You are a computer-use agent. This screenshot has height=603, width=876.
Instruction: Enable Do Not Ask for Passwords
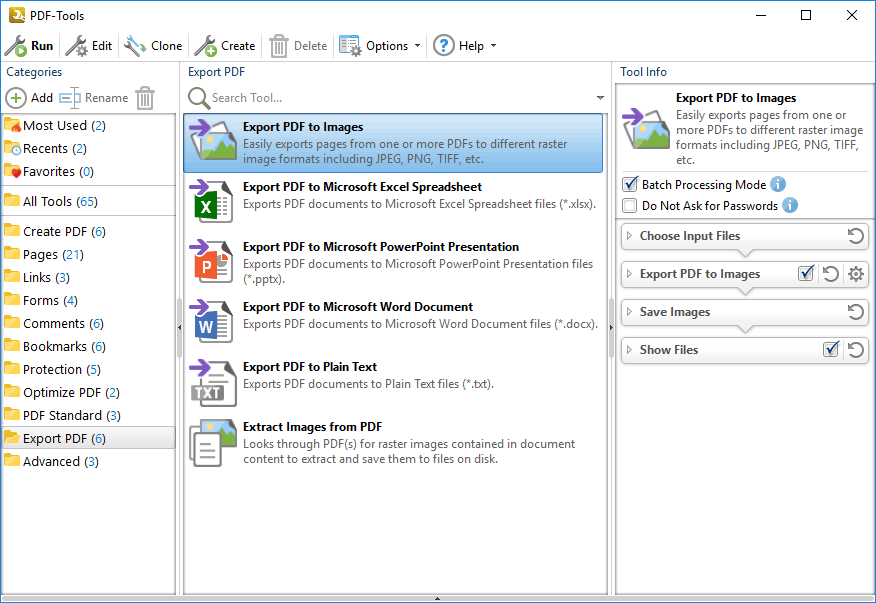tap(630, 206)
